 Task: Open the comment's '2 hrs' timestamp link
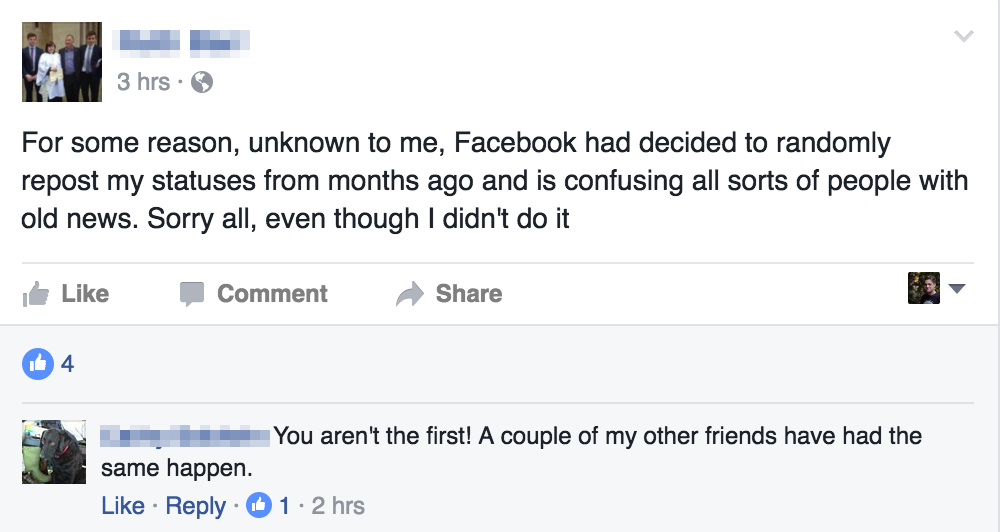pos(338,506)
